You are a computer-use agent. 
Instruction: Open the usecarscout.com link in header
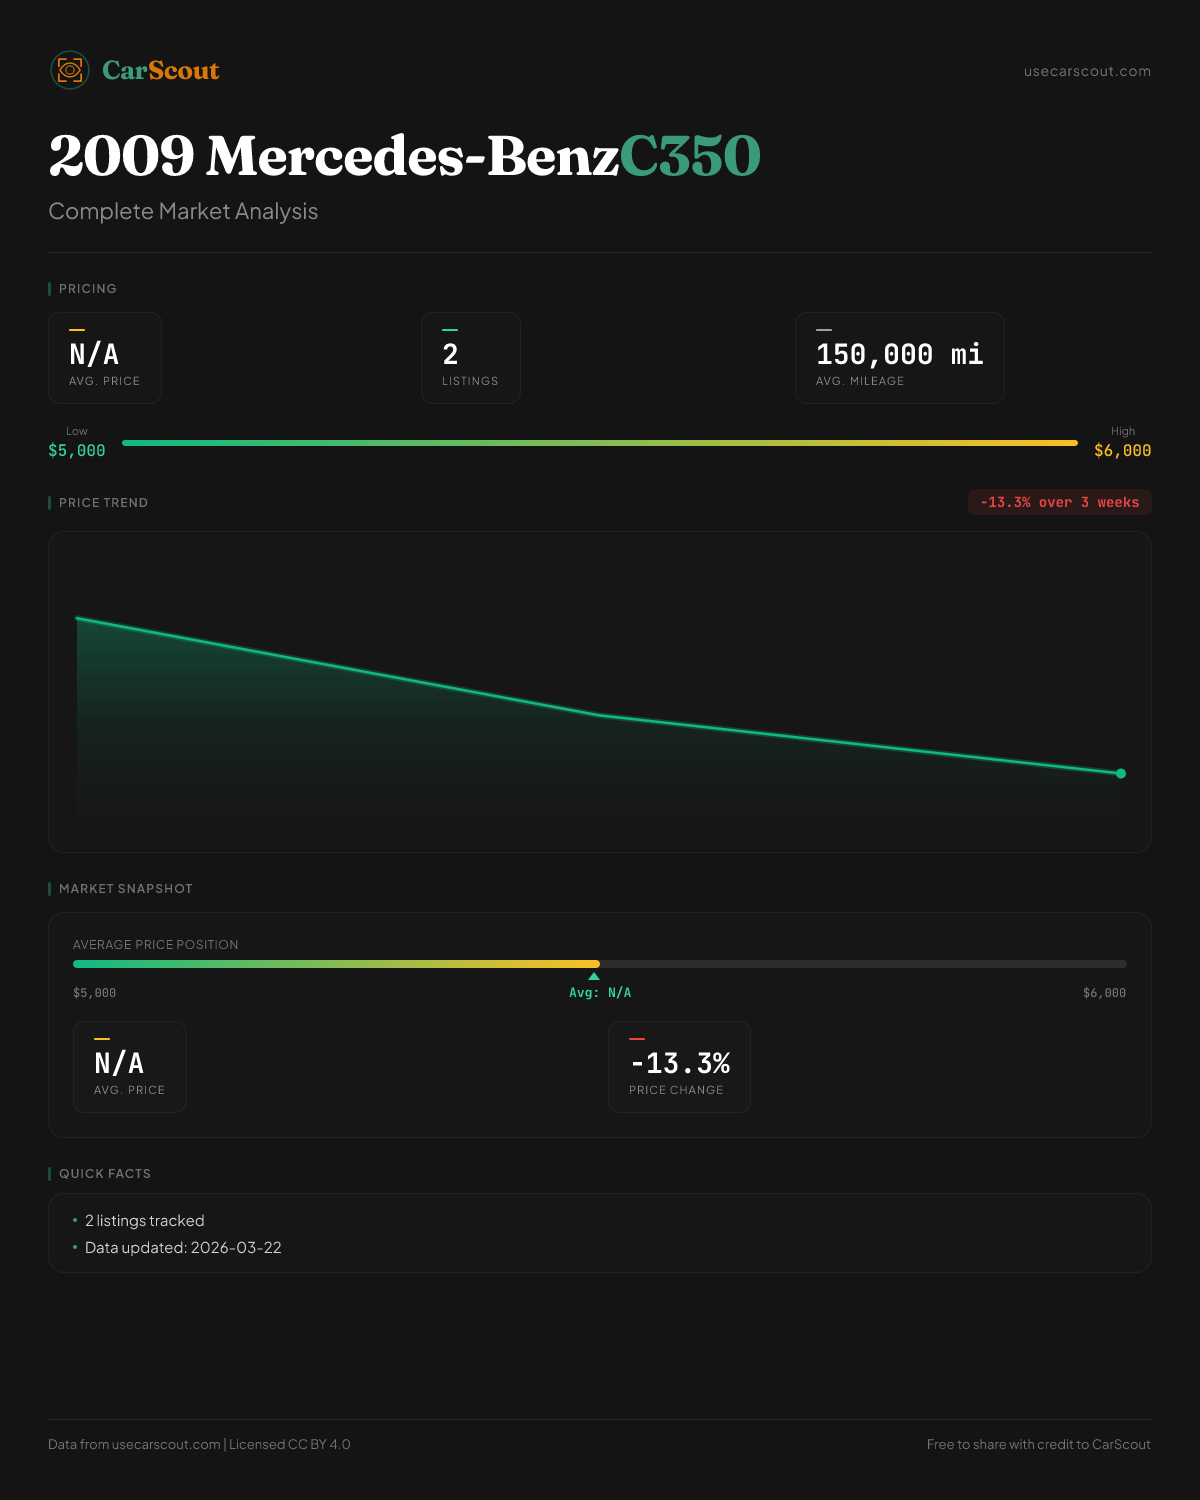click(1087, 71)
